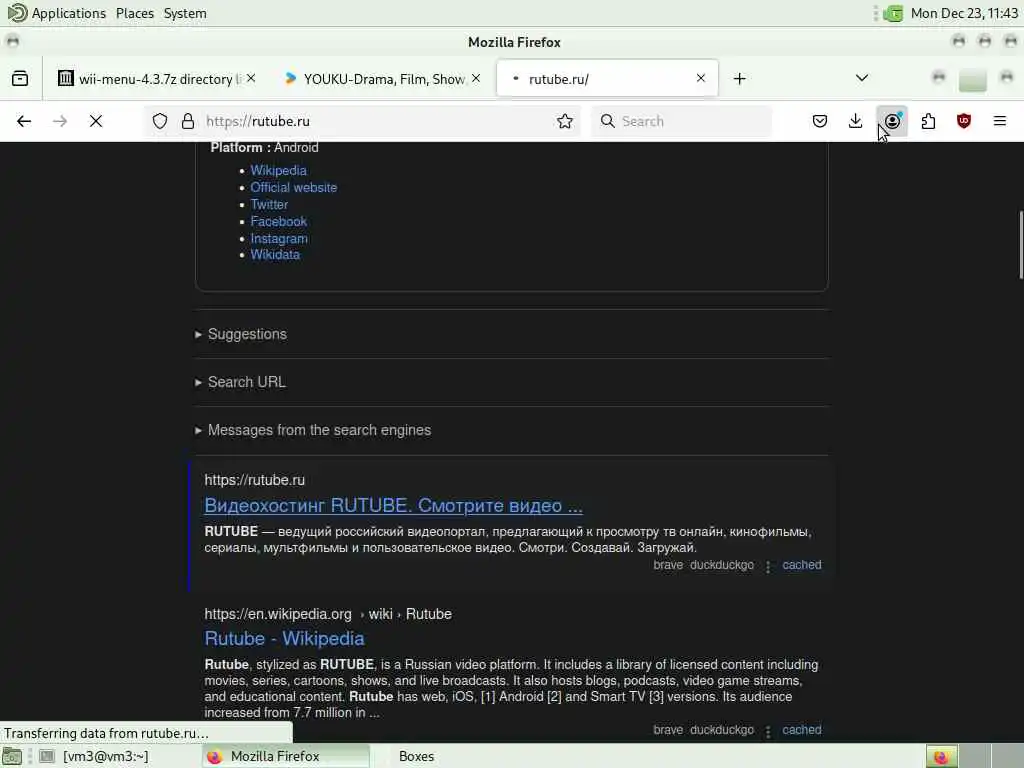
Task: Click the show desktop icon in taskbar
Action: (12, 756)
